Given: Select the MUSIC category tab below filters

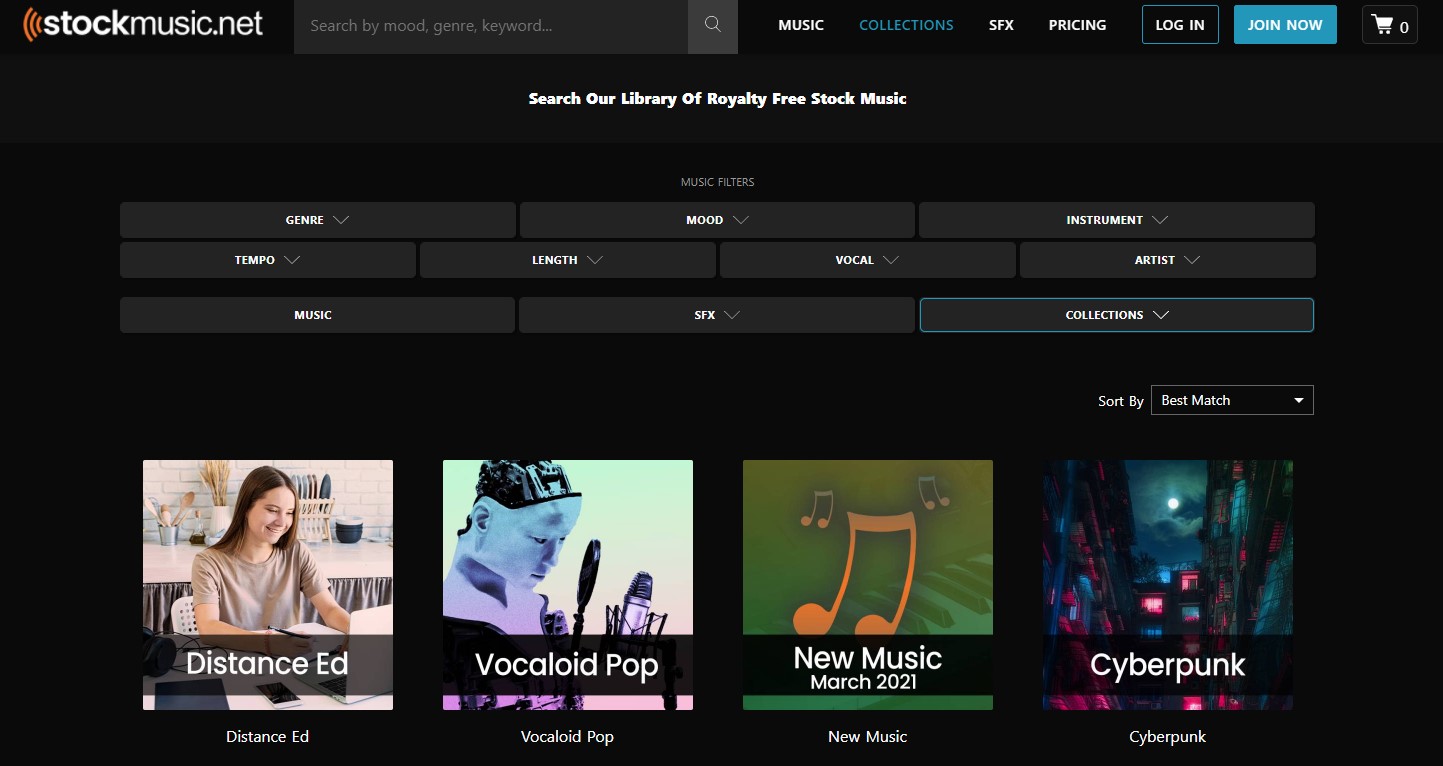Looking at the screenshot, I should [313, 315].
